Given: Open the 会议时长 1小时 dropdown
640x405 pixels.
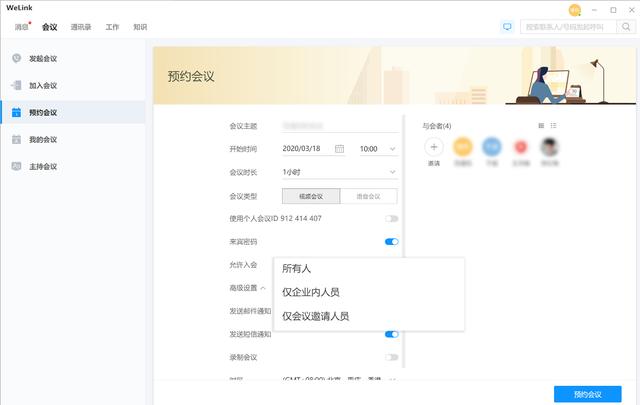Looking at the screenshot, I should tap(340, 172).
